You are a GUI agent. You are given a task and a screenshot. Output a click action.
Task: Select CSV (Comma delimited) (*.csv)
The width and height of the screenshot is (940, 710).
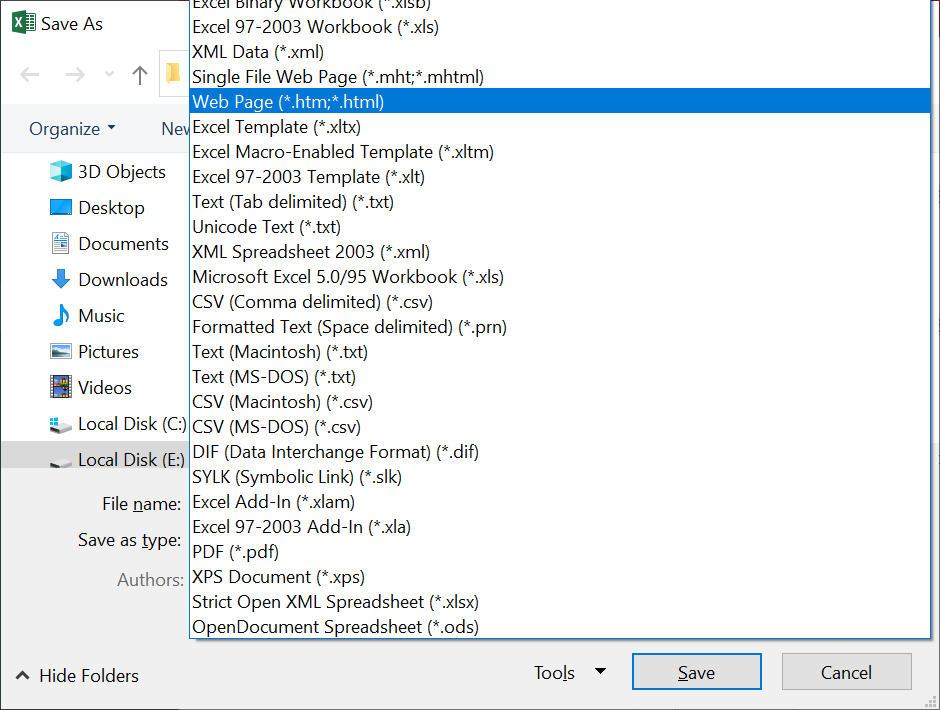pyautogui.click(x=560, y=302)
